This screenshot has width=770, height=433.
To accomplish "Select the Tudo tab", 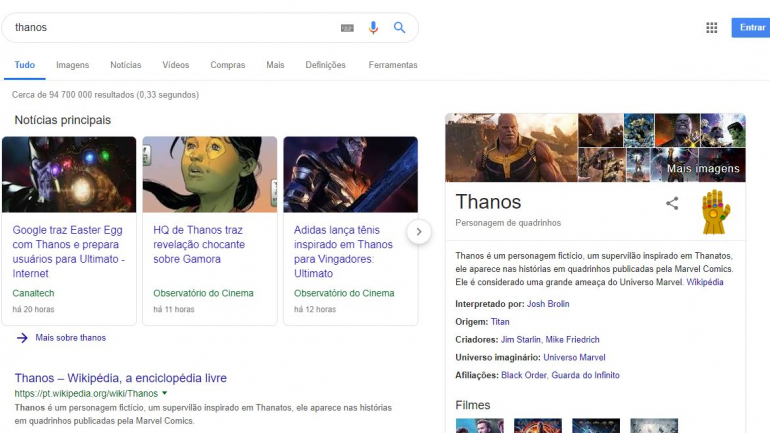I will (25, 65).
